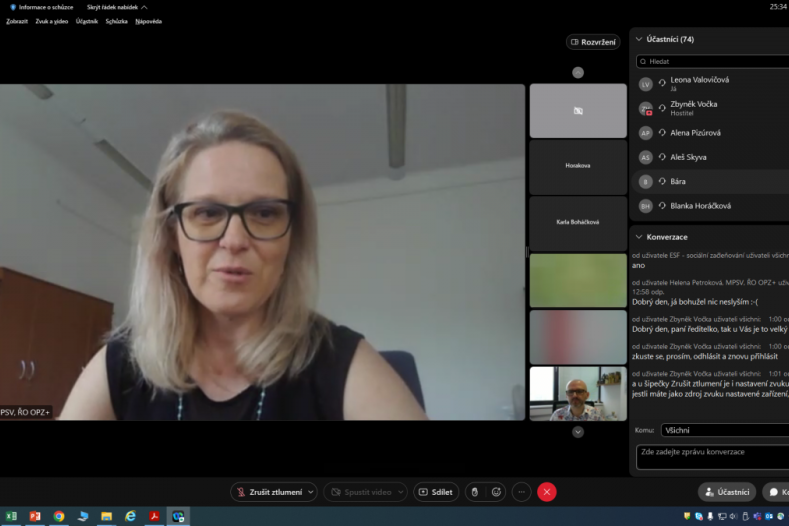
Task: Select the Horakova video tile
Action: click(x=578, y=167)
